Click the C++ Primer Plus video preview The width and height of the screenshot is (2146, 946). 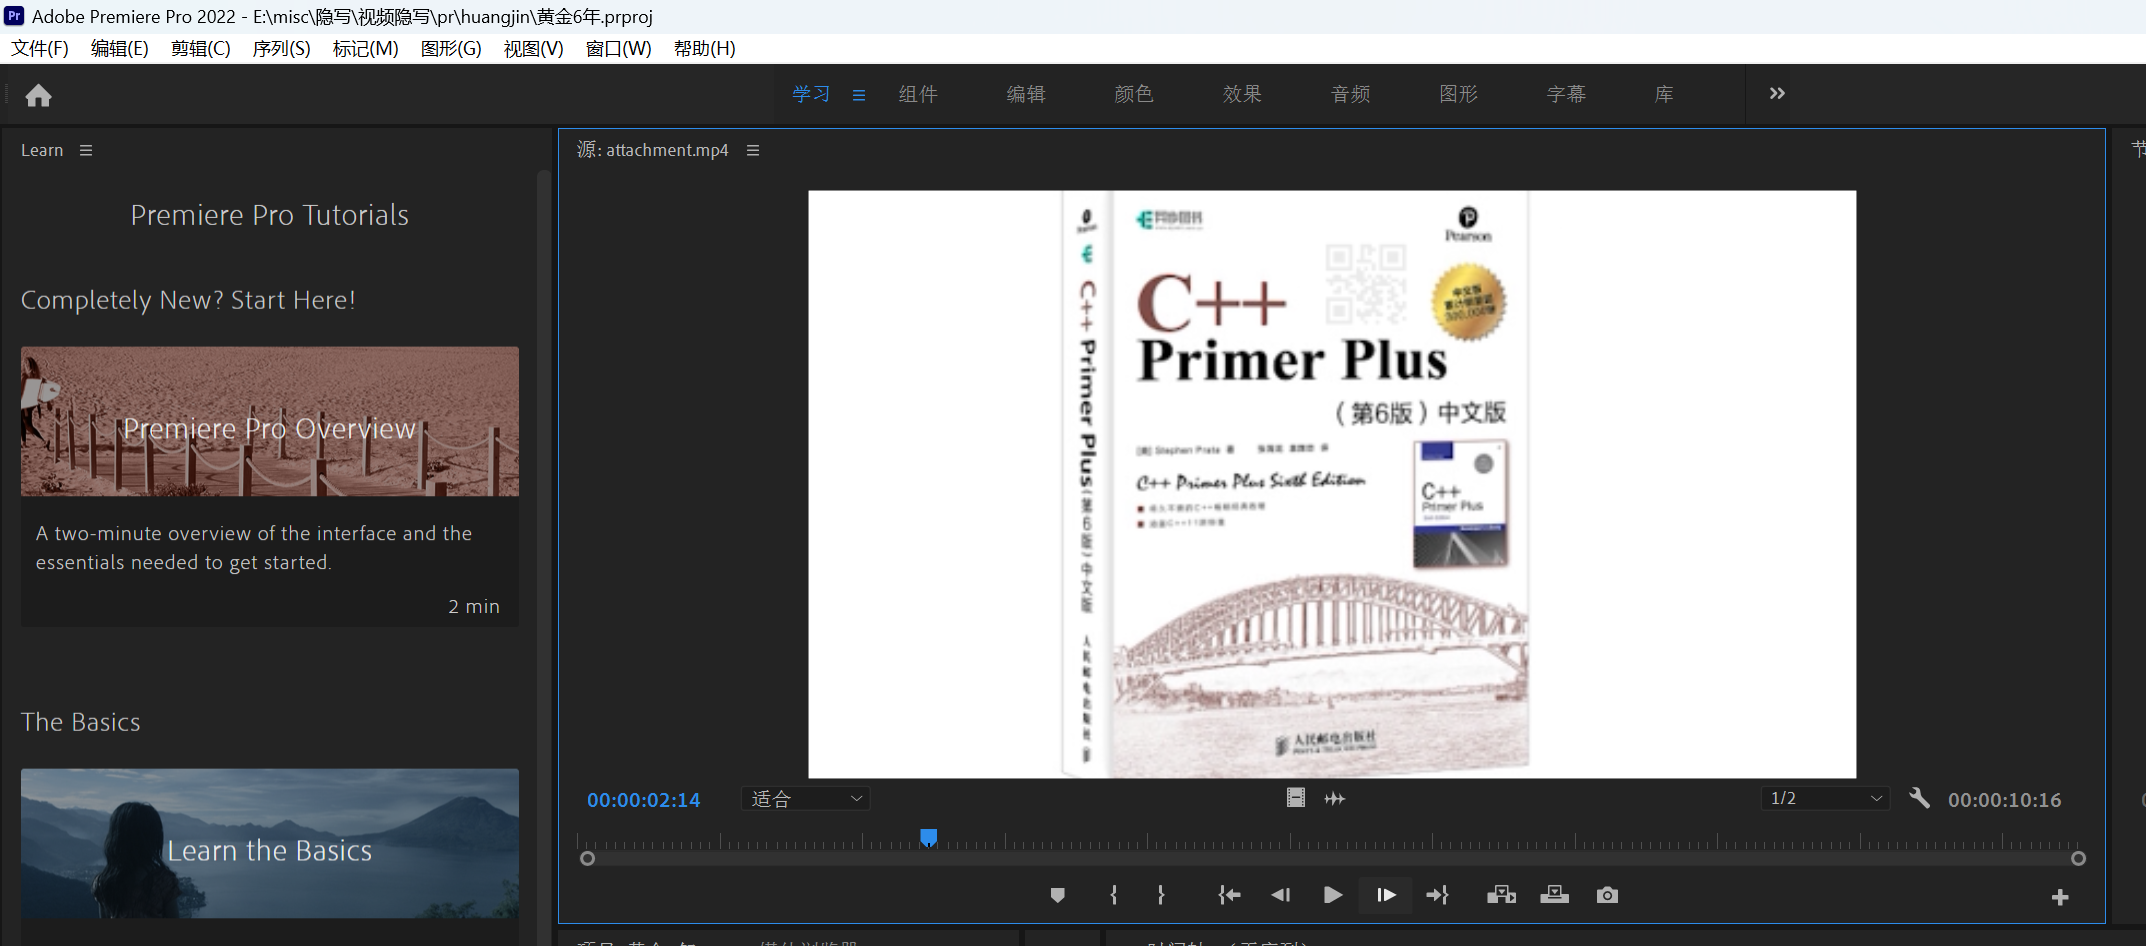click(1332, 484)
